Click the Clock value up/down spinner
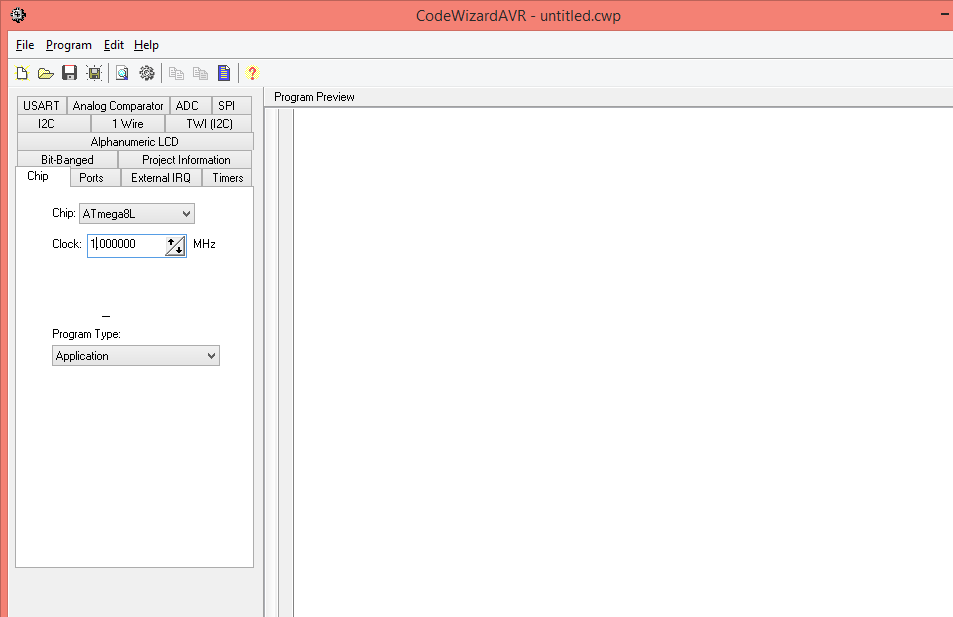 click(x=175, y=246)
